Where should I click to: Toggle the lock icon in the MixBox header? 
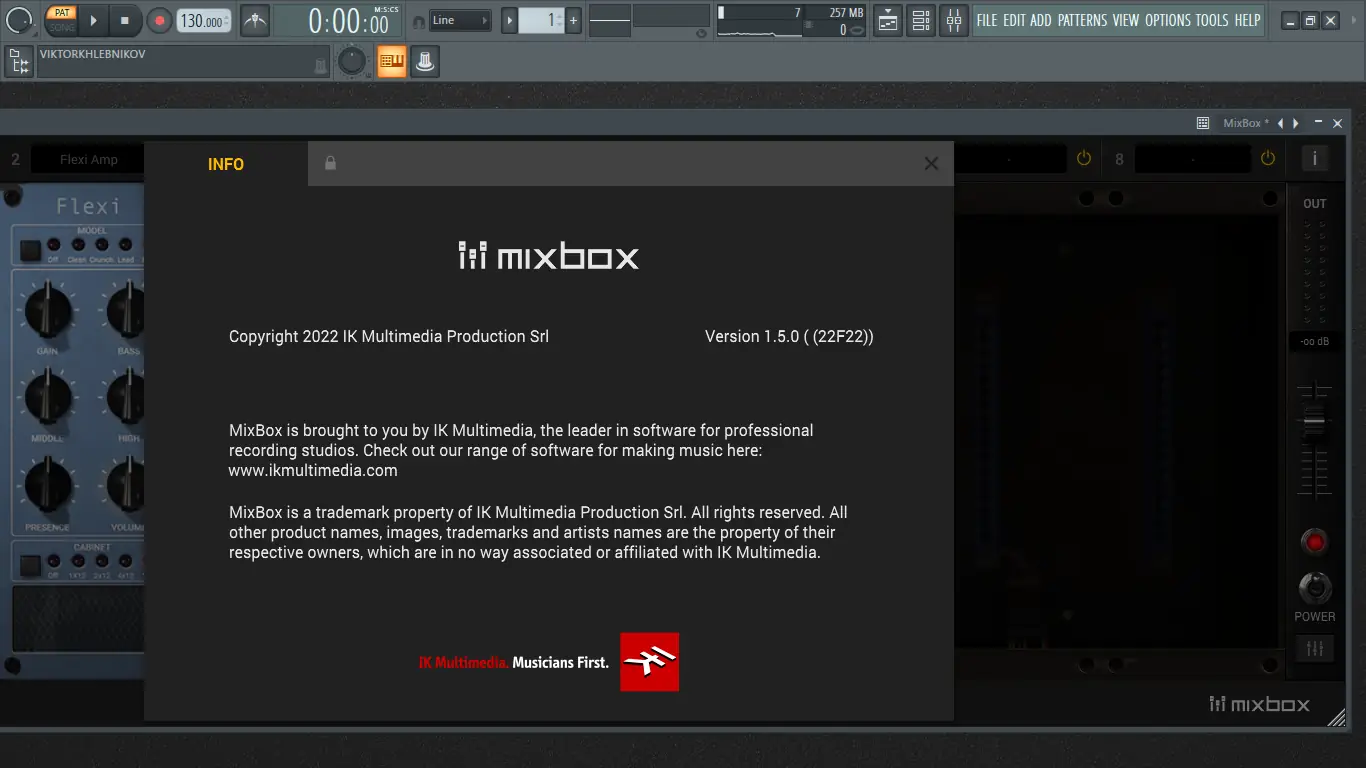point(330,163)
